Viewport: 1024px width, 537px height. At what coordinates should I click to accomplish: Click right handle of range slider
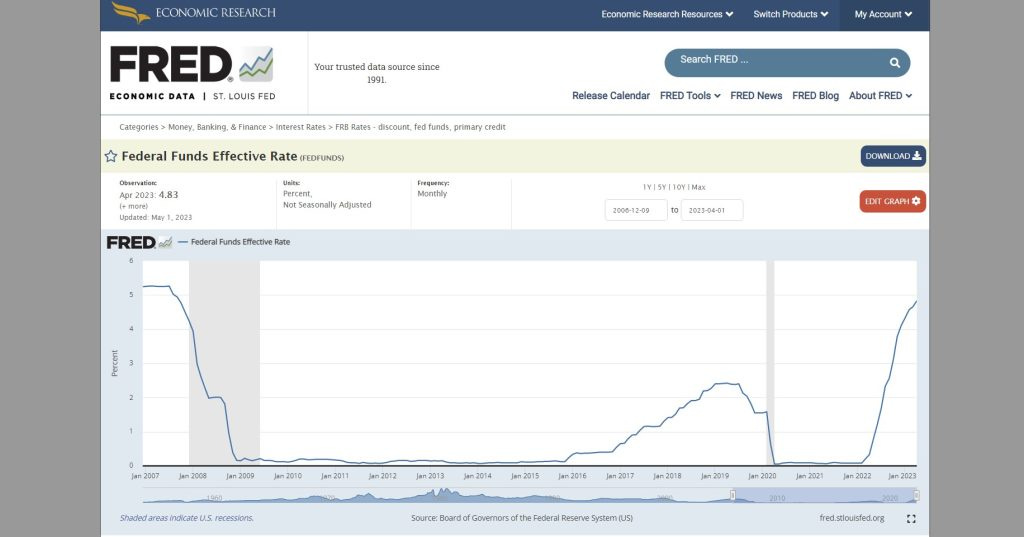(916, 496)
